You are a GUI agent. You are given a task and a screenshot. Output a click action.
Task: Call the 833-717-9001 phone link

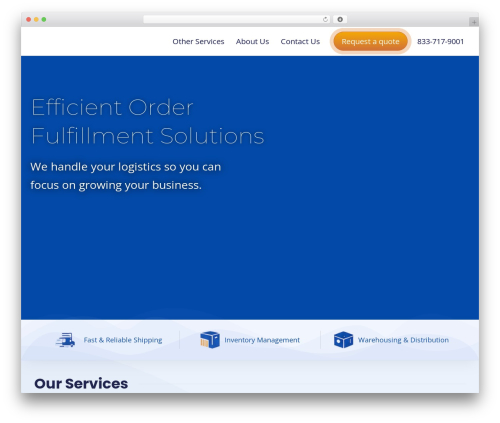coord(440,41)
